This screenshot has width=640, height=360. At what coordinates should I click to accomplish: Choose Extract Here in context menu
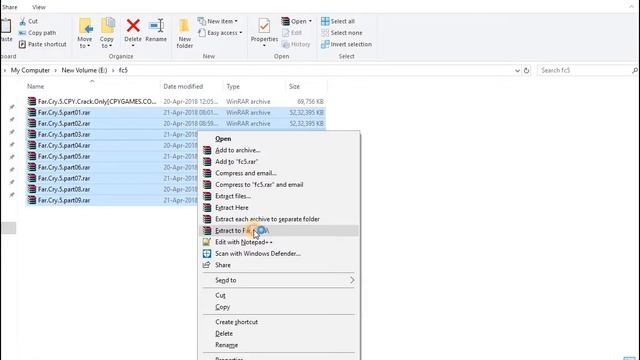279,207
